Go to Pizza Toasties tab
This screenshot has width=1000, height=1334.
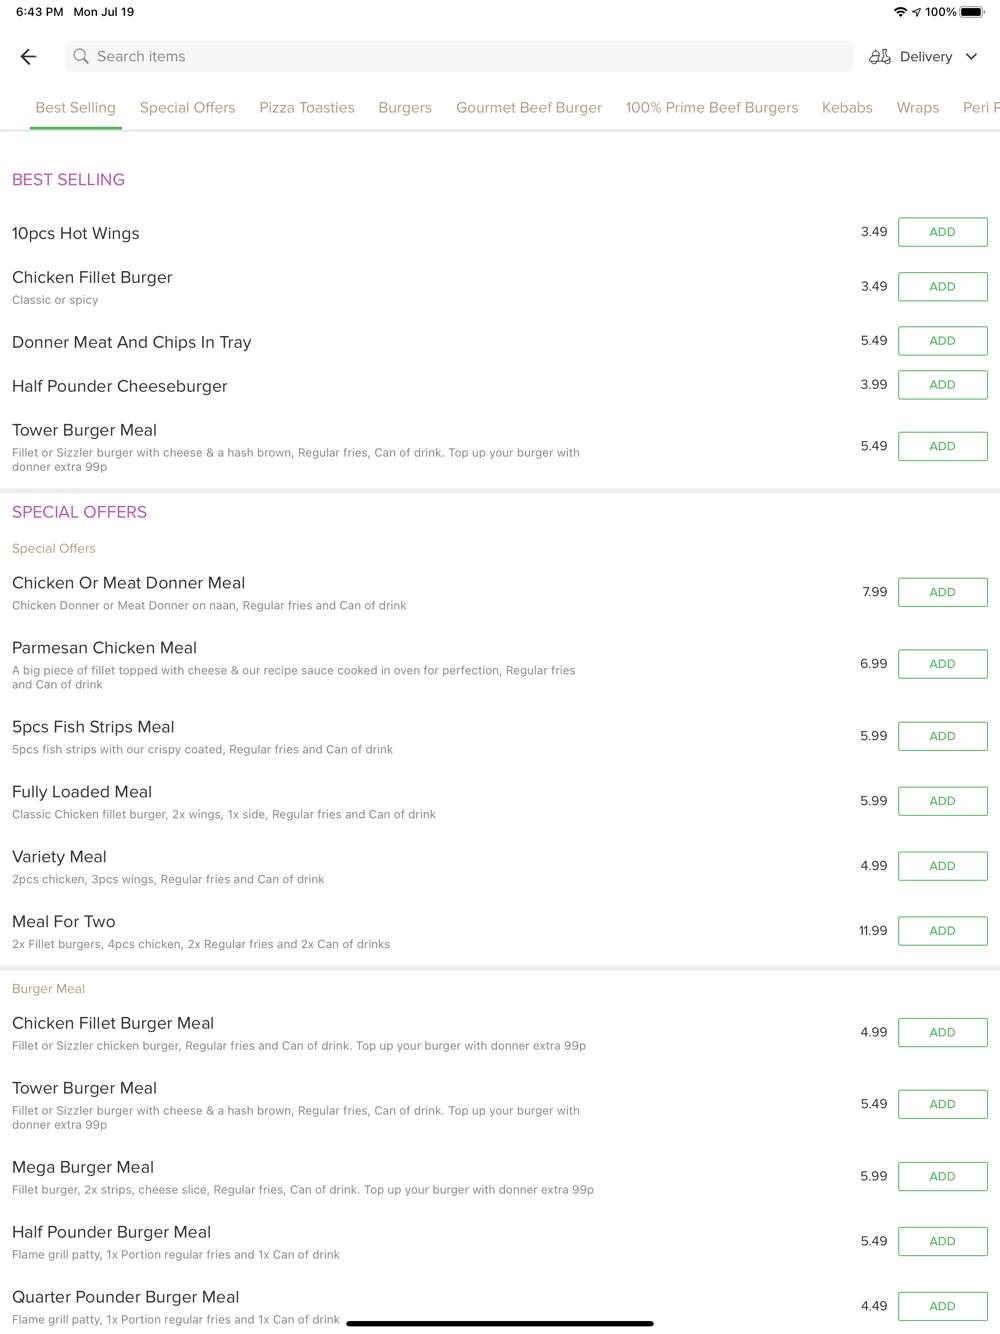(x=306, y=108)
